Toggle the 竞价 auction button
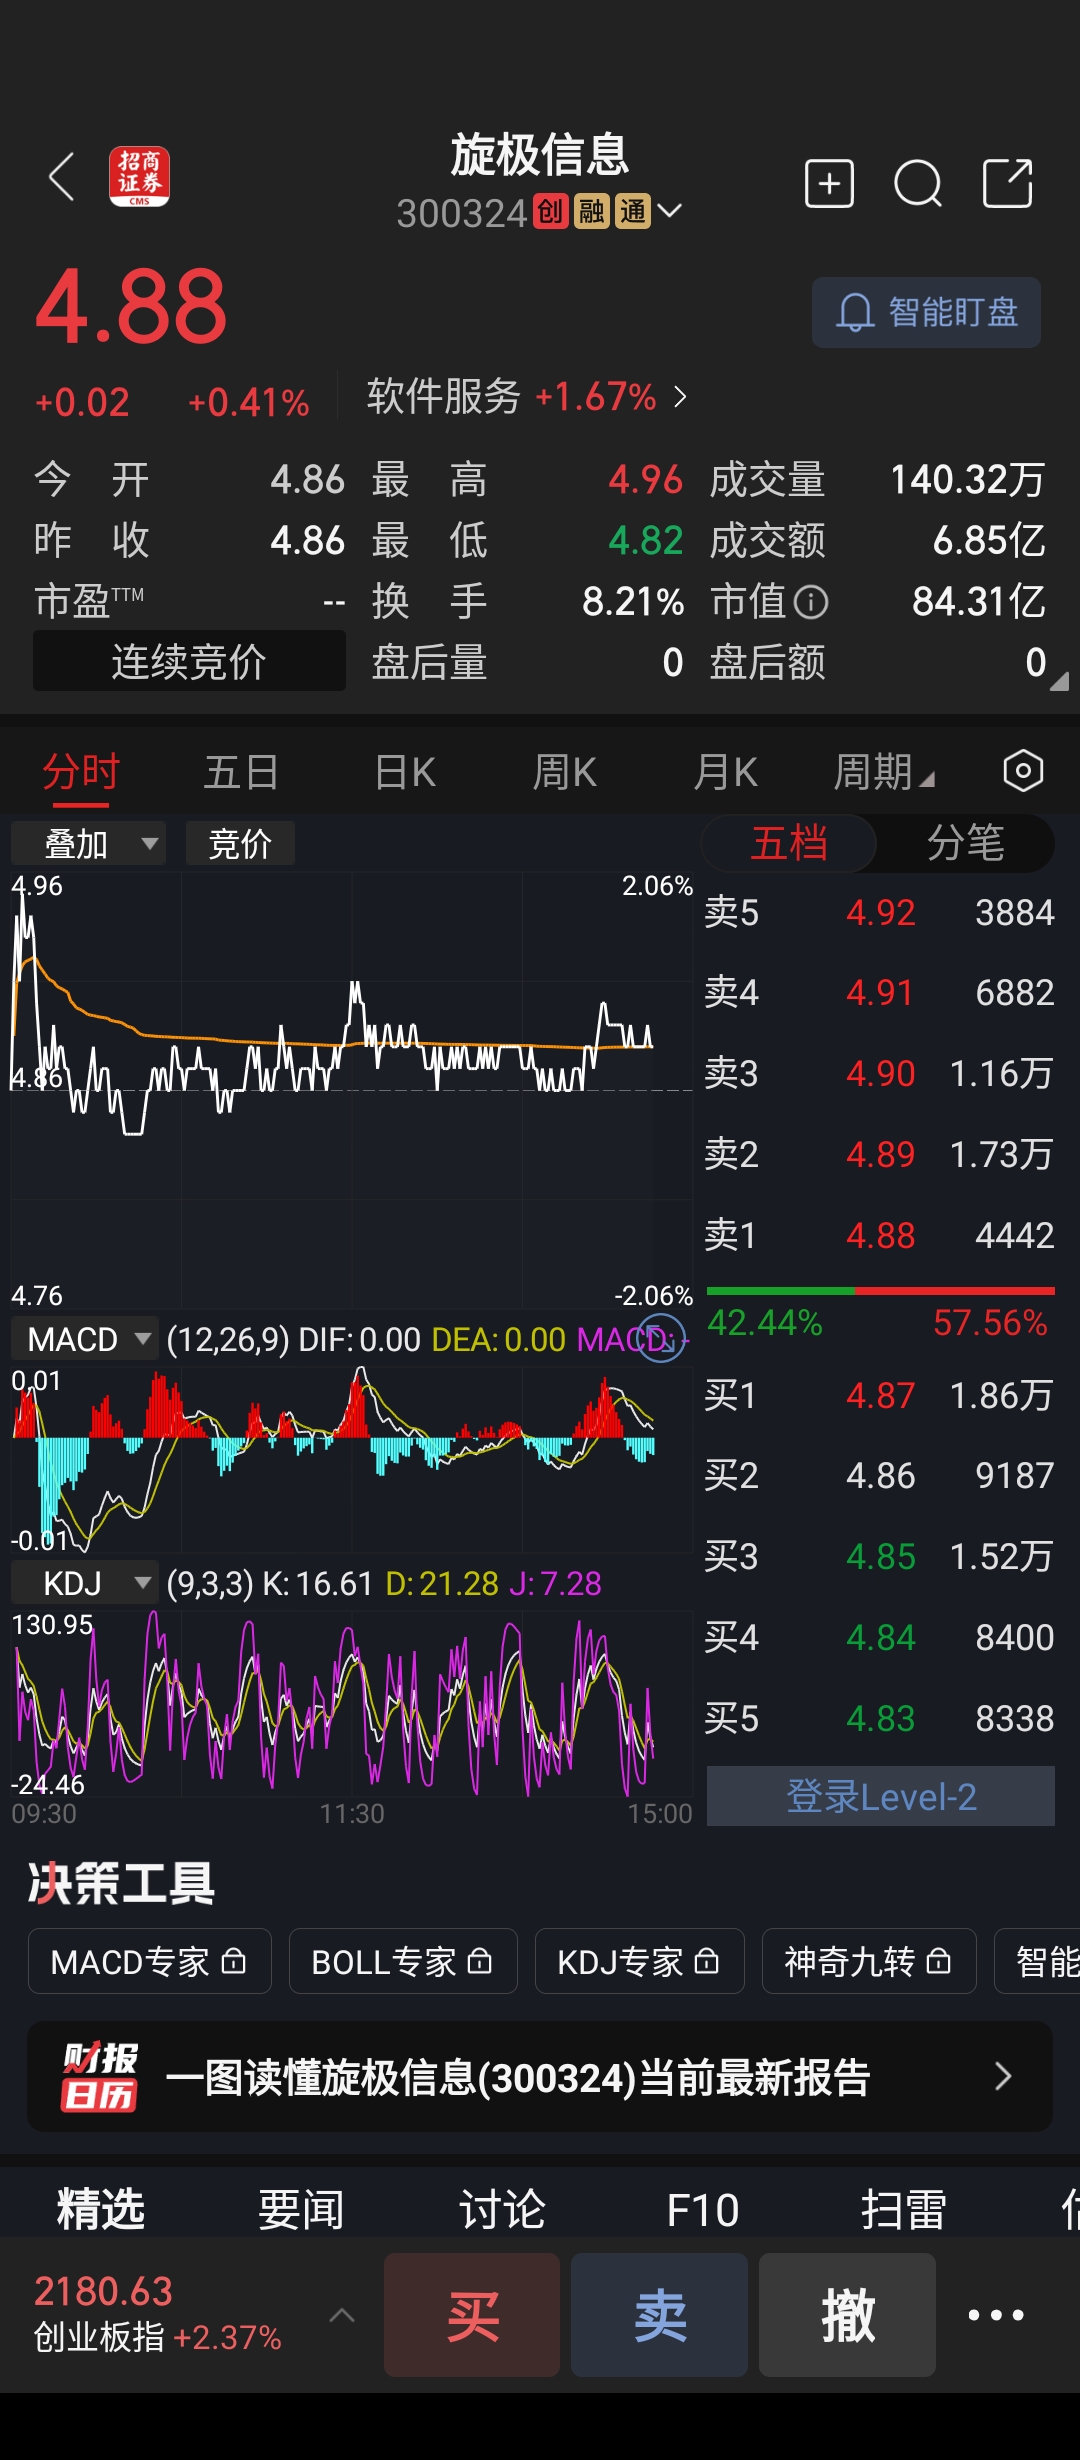 coord(240,843)
